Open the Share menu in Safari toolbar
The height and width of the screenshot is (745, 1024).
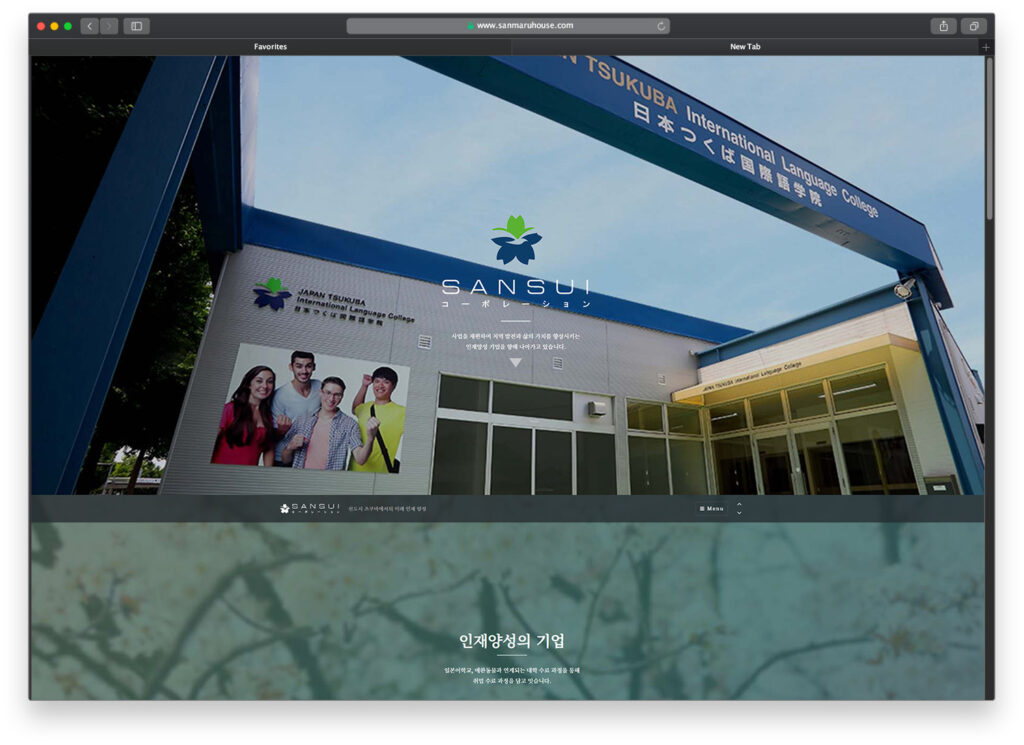click(943, 26)
